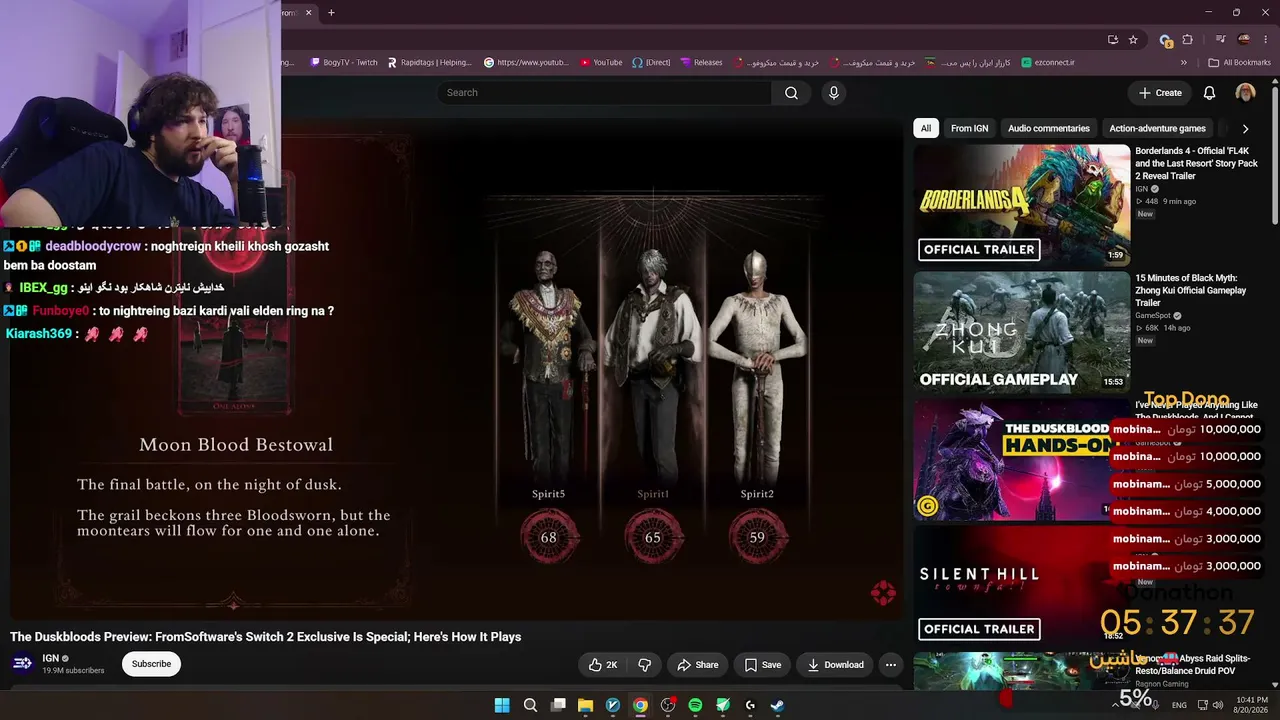Open the taskbar clock and date
This screenshot has width=1280, height=720.
coord(1250,705)
